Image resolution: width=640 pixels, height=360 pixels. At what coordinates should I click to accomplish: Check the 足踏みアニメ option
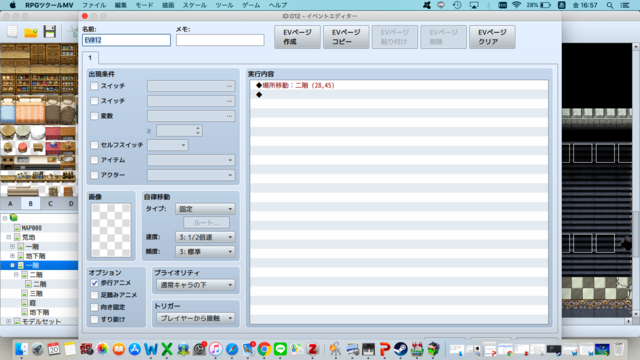pyautogui.click(x=94, y=295)
